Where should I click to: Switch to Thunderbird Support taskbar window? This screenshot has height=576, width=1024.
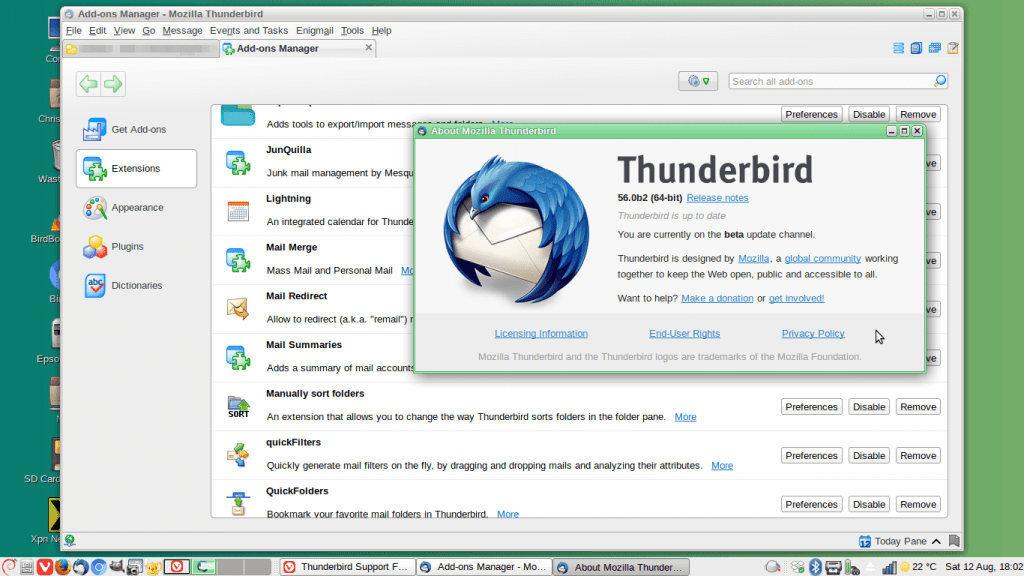(347, 567)
